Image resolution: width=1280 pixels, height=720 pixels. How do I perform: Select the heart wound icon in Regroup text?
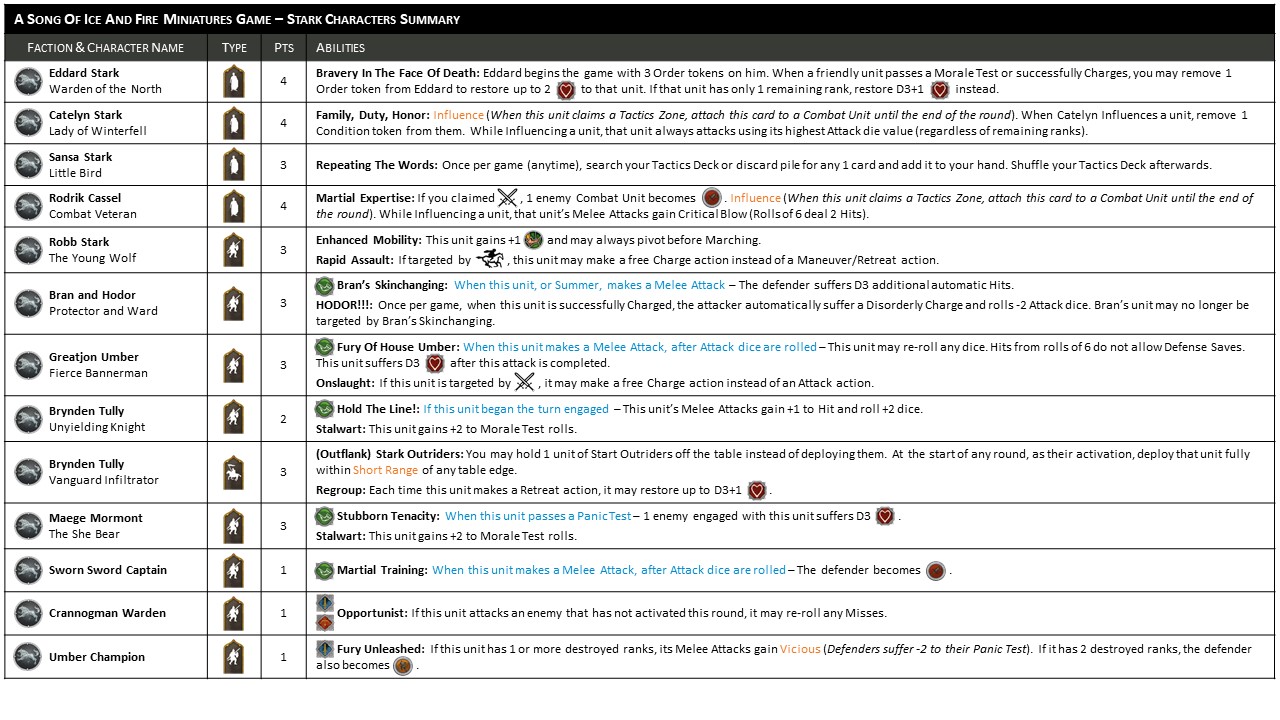[x=757, y=490]
